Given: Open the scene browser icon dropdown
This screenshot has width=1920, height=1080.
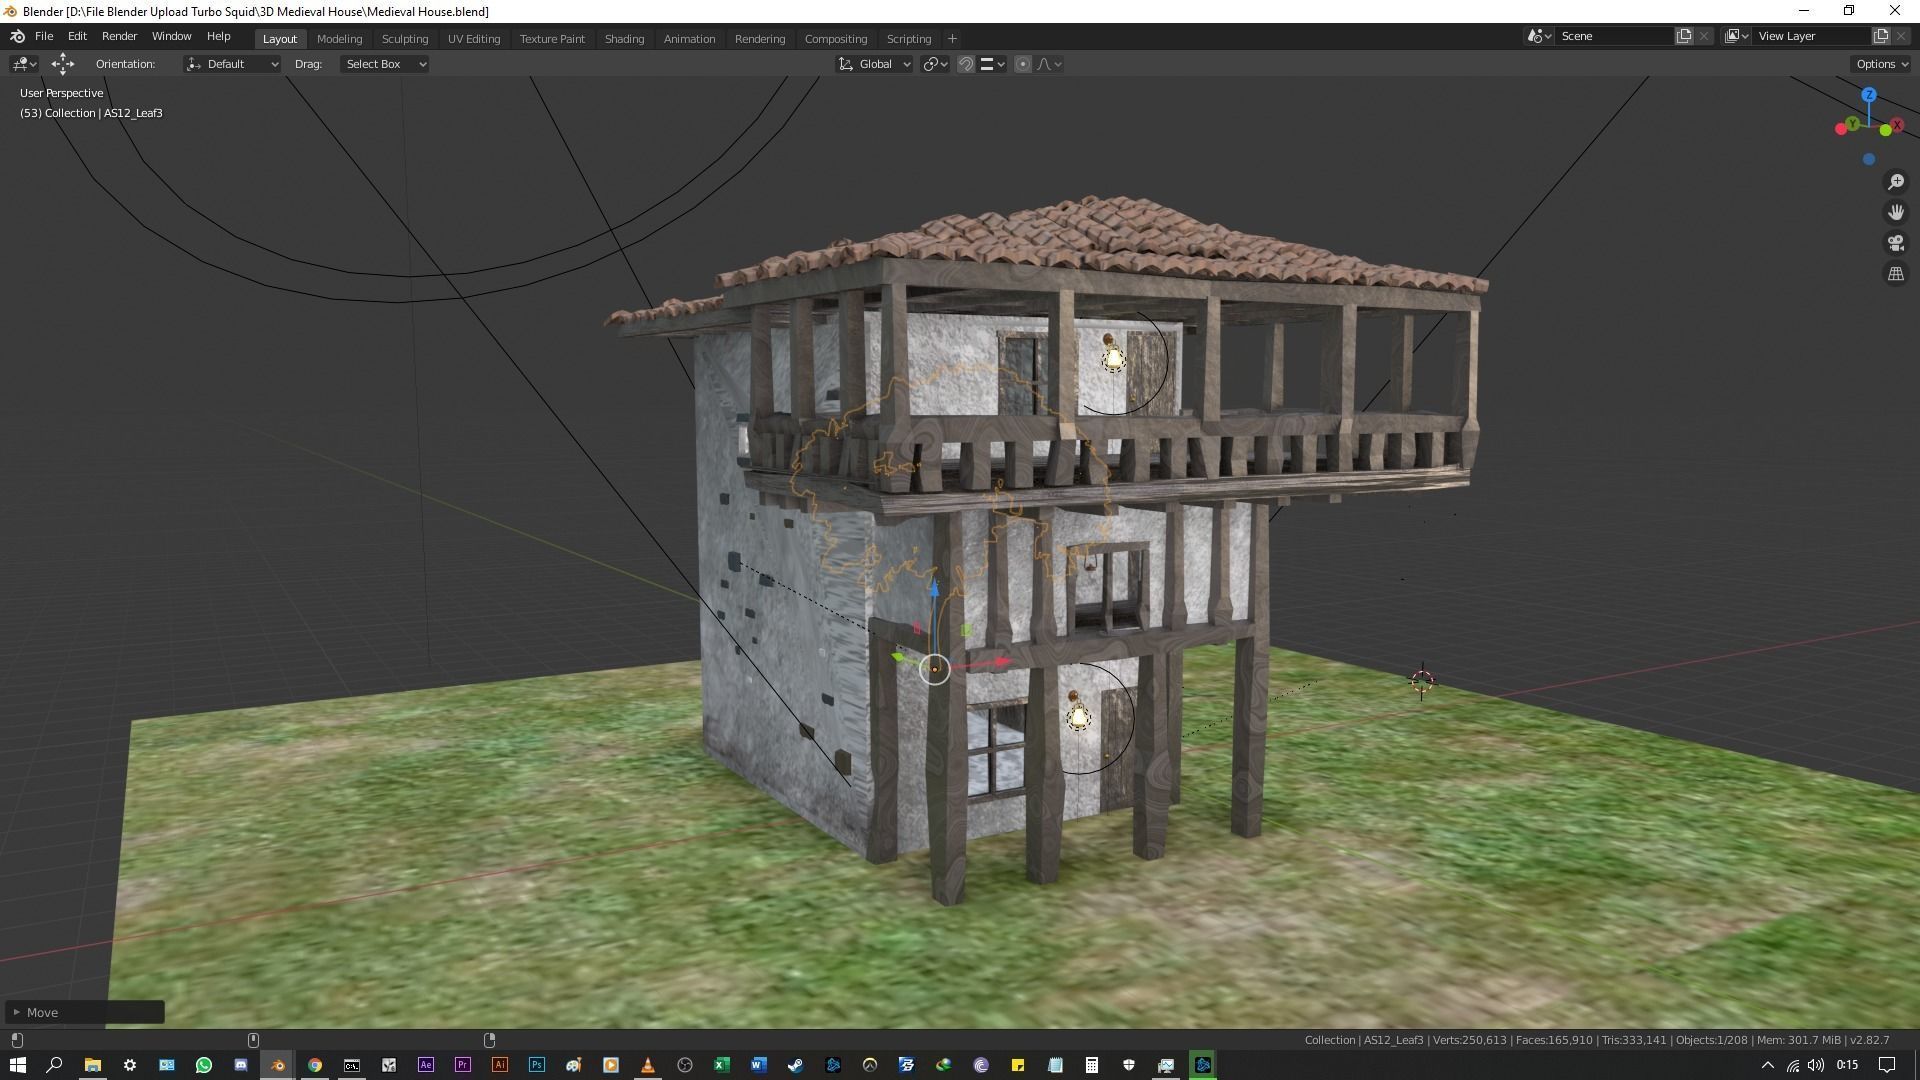Looking at the screenshot, I should 1539,36.
